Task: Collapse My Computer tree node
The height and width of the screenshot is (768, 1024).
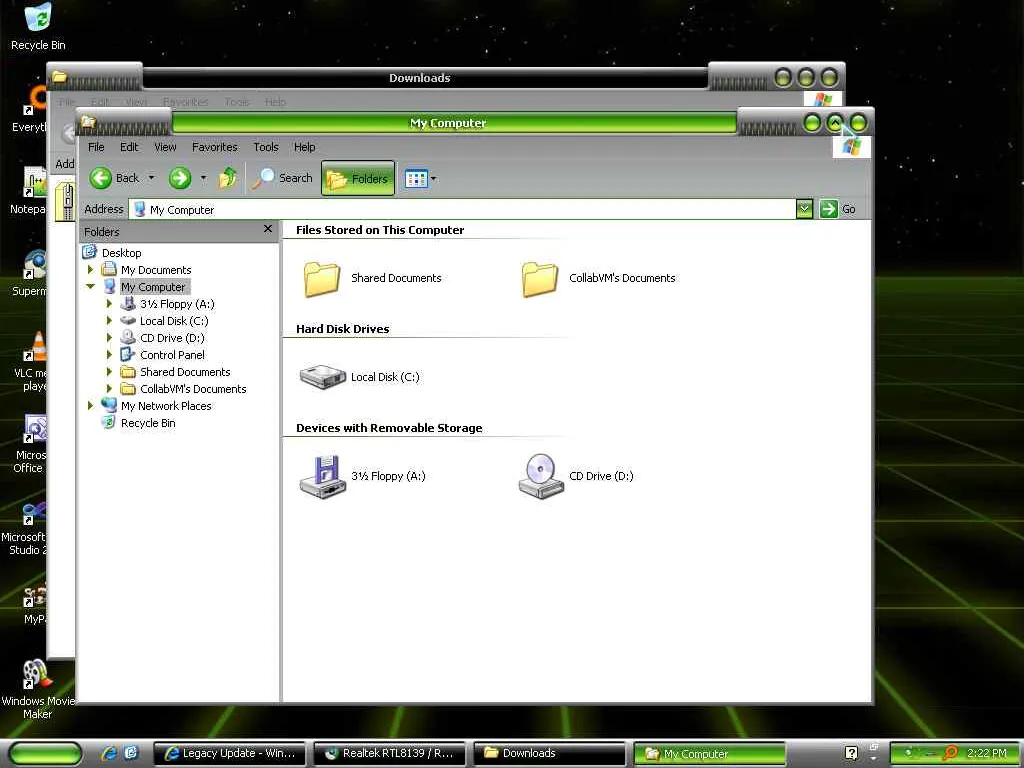Action: [91, 287]
